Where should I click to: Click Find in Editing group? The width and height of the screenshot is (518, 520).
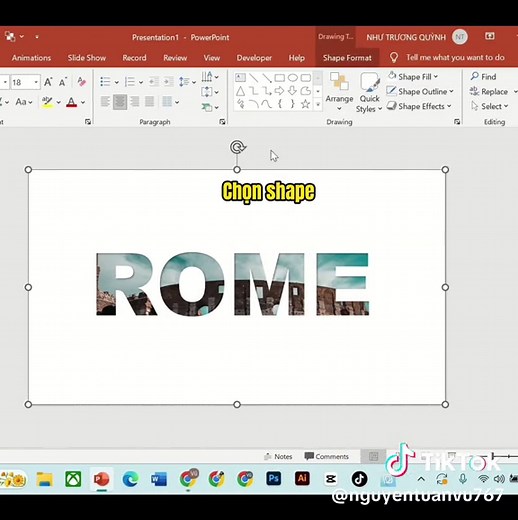tap(483, 77)
